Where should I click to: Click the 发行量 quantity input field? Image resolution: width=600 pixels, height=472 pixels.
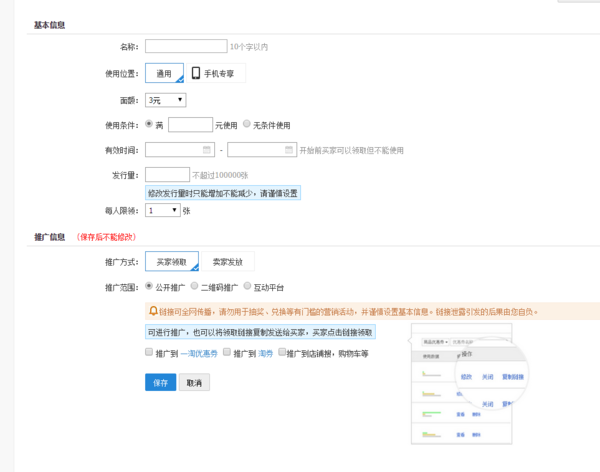point(167,175)
